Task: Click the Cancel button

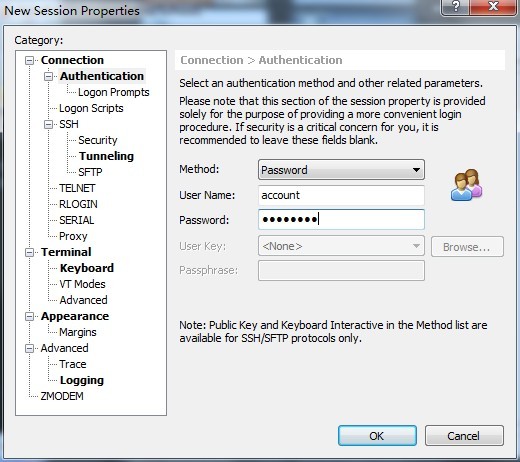Action: coord(464,436)
